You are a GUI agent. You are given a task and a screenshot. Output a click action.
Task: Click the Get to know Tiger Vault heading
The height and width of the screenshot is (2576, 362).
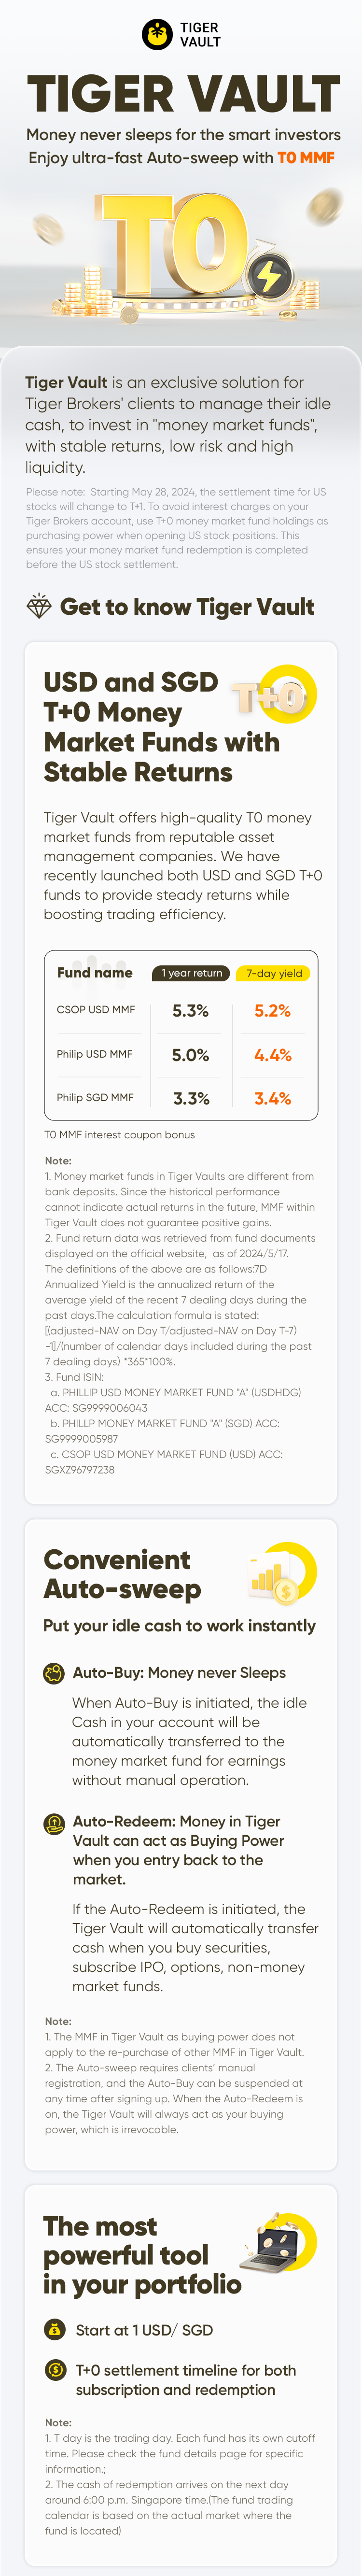pyautogui.click(x=187, y=607)
